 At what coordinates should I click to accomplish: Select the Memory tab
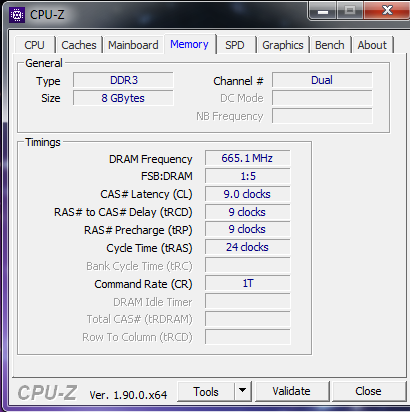(189, 44)
